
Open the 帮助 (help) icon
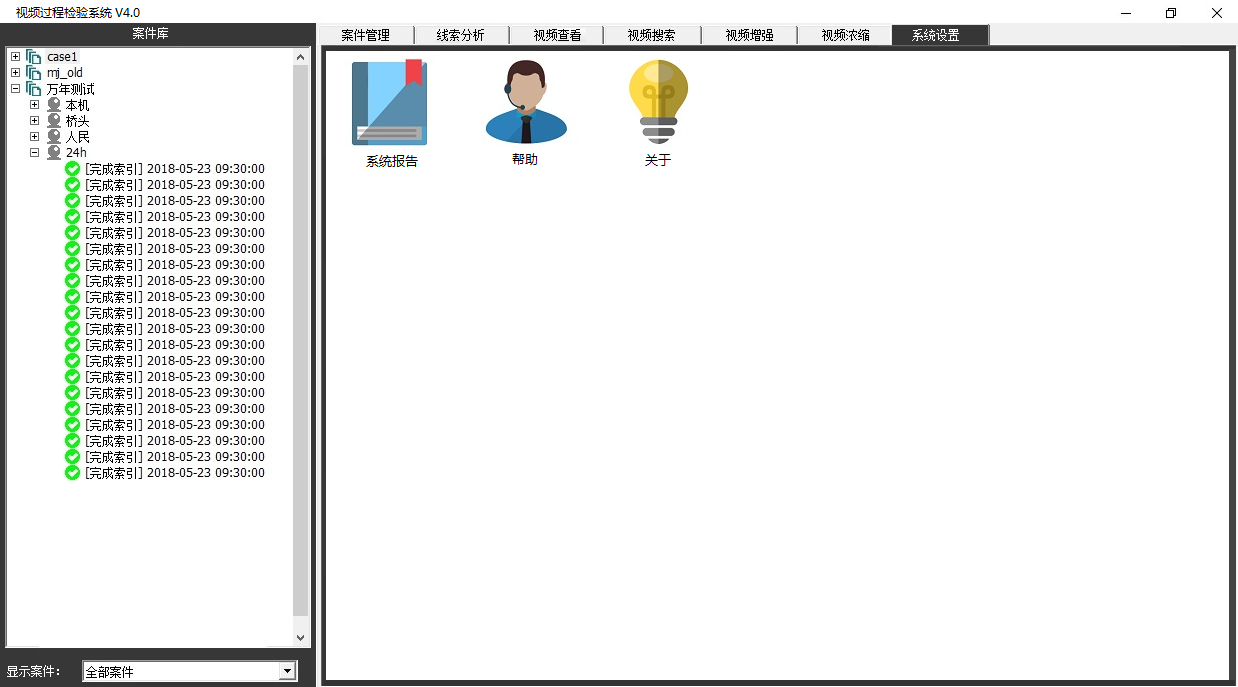[525, 100]
